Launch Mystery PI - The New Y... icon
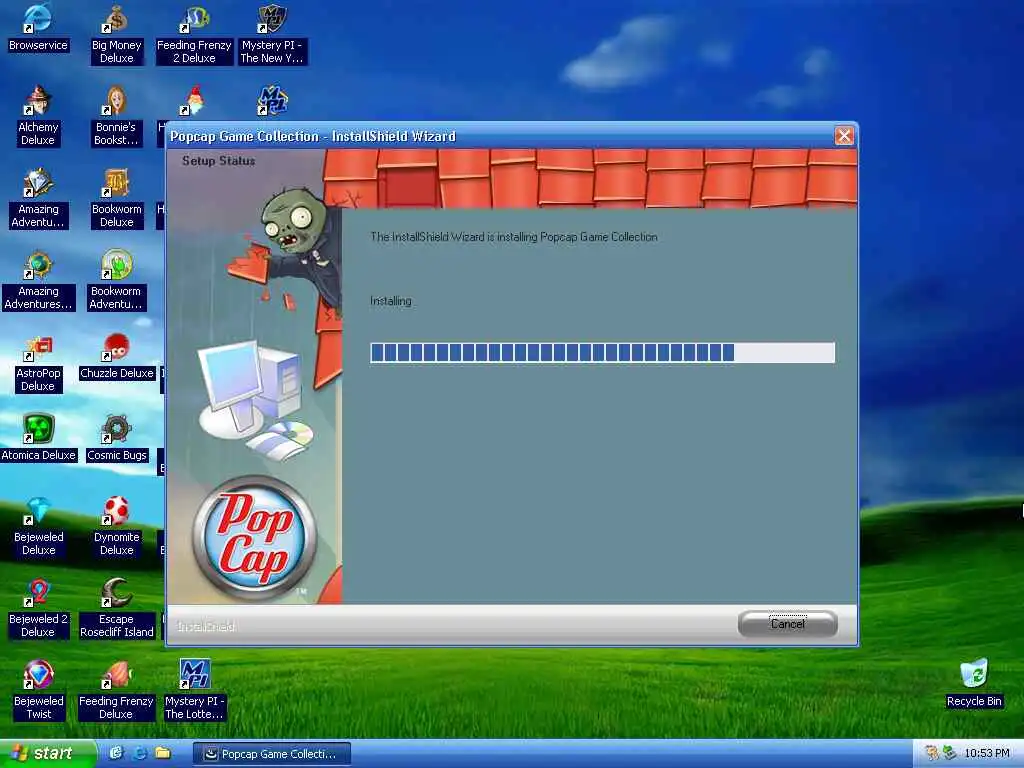This screenshot has width=1024, height=768. (272, 35)
